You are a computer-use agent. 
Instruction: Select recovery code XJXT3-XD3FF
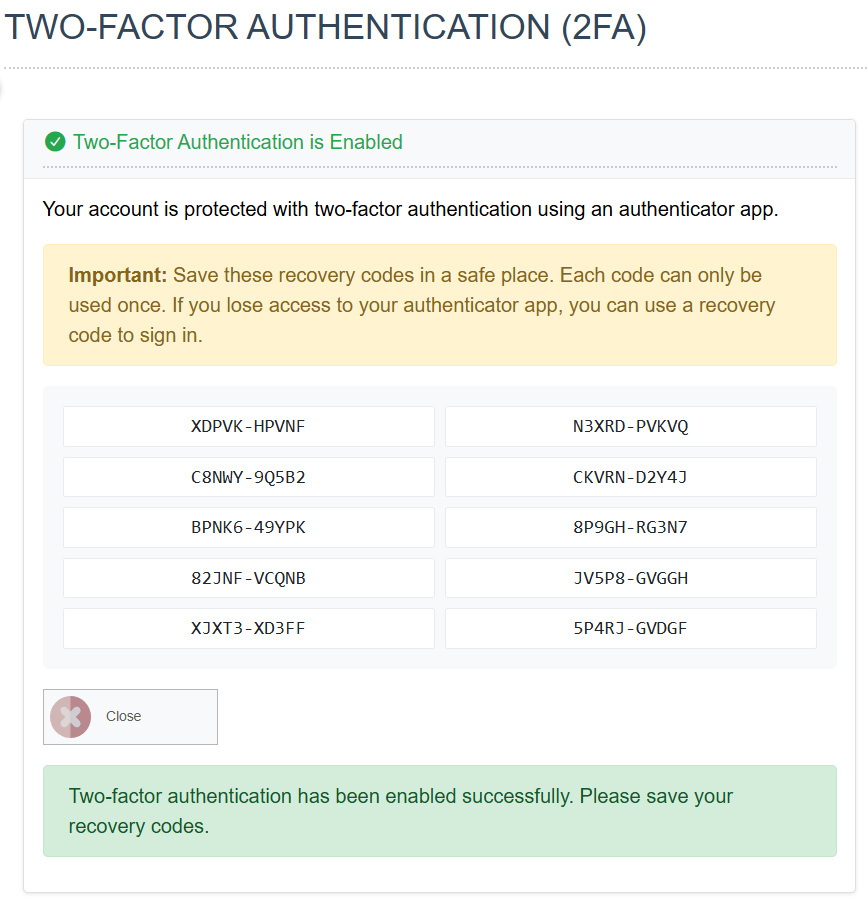249,628
